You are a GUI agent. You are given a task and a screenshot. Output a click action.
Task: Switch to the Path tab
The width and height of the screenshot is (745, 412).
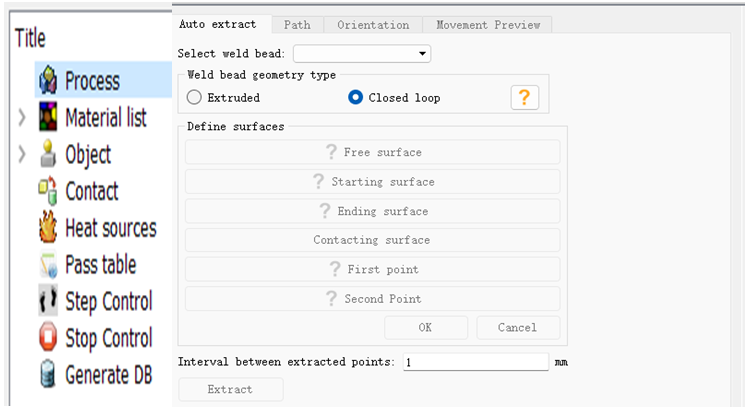296,25
